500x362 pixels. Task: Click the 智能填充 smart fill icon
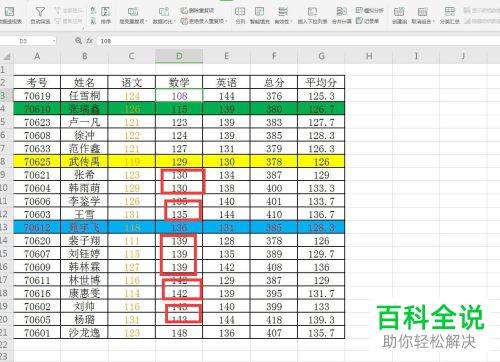pyautogui.click(x=260, y=12)
